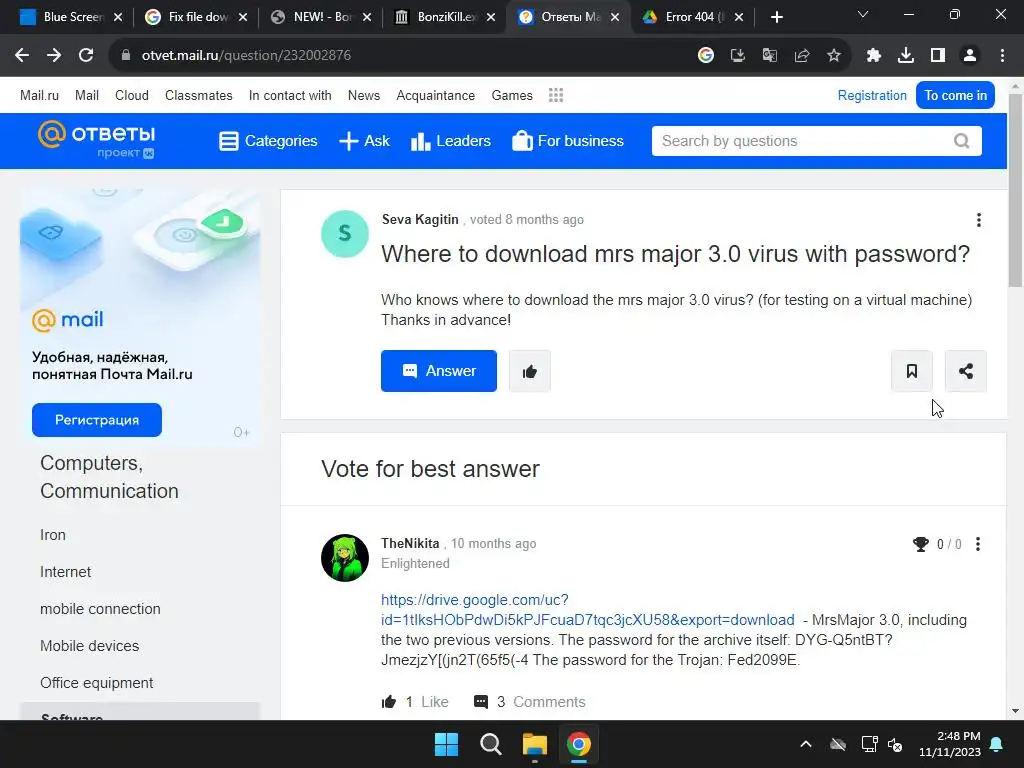Open the Mail.ru link in top bar

[39, 95]
